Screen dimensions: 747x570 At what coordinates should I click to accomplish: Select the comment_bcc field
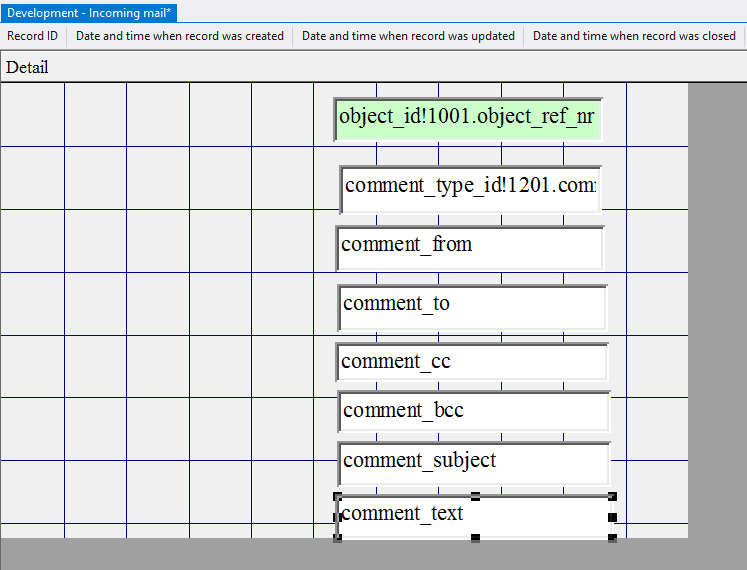click(473, 411)
